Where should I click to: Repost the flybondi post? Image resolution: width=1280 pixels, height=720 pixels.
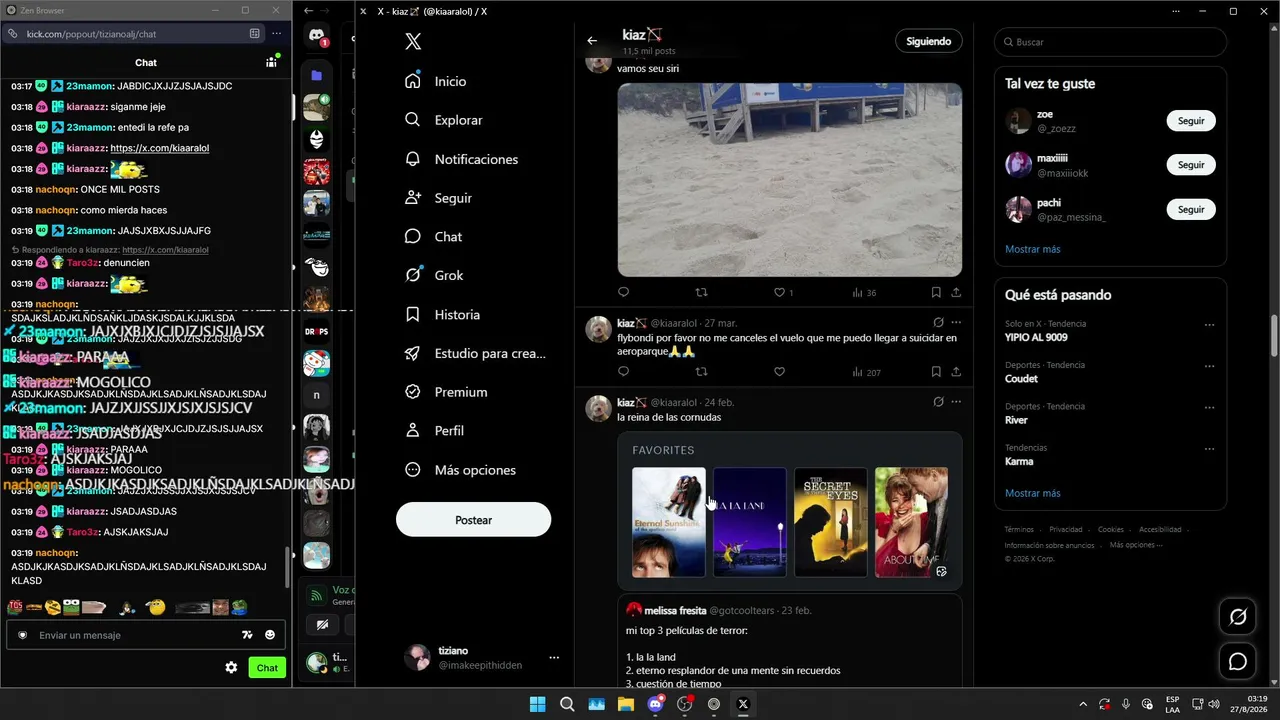coord(701,372)
